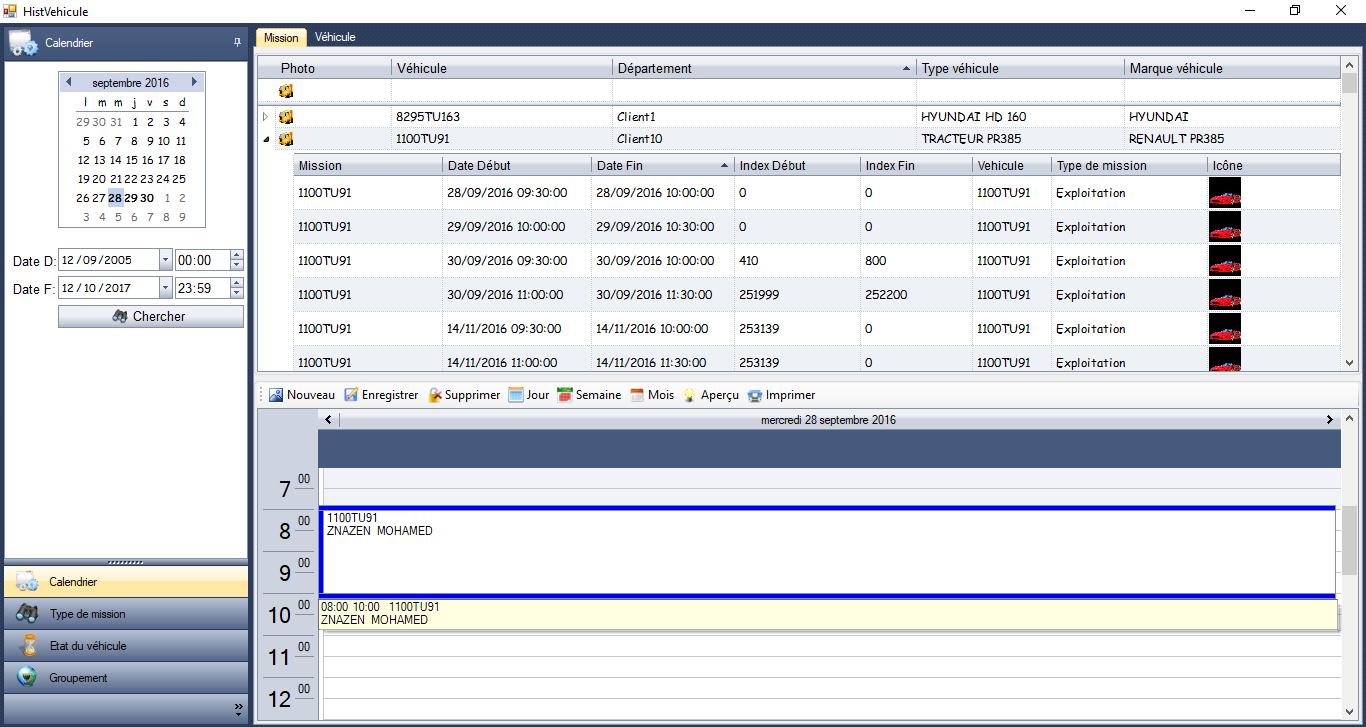The height and width of the screenshot is (727, 1366).
Task: Switch to the Véhicule tab
Action: pos(335,37)
